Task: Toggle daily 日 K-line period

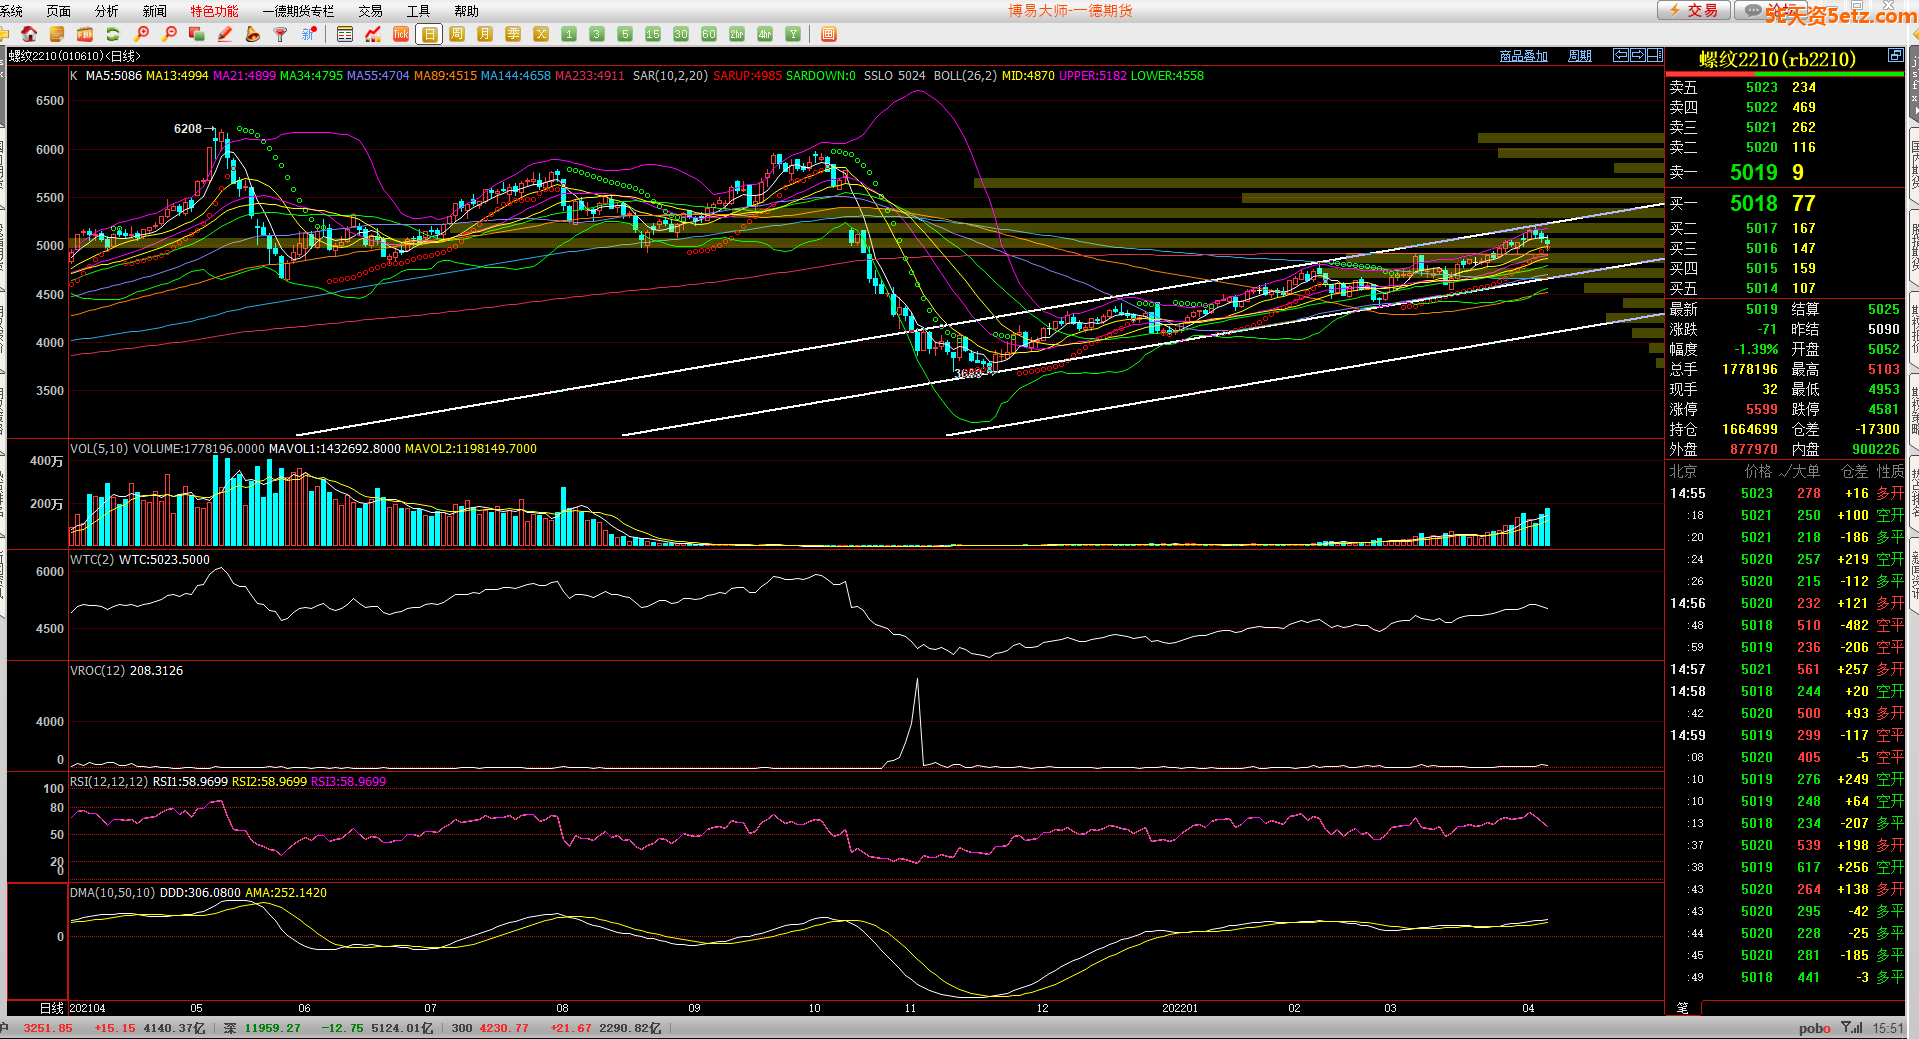Action: coord(429,34)
